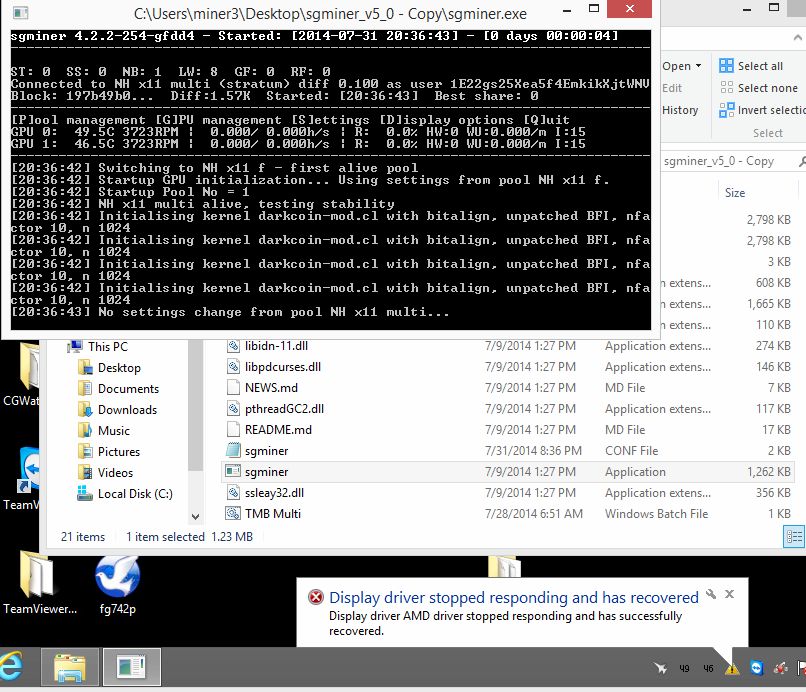The width and height of the screenshot is (806, 692).
Task: Click the tray temperature reading 49
Action: [x=684, y=668]
